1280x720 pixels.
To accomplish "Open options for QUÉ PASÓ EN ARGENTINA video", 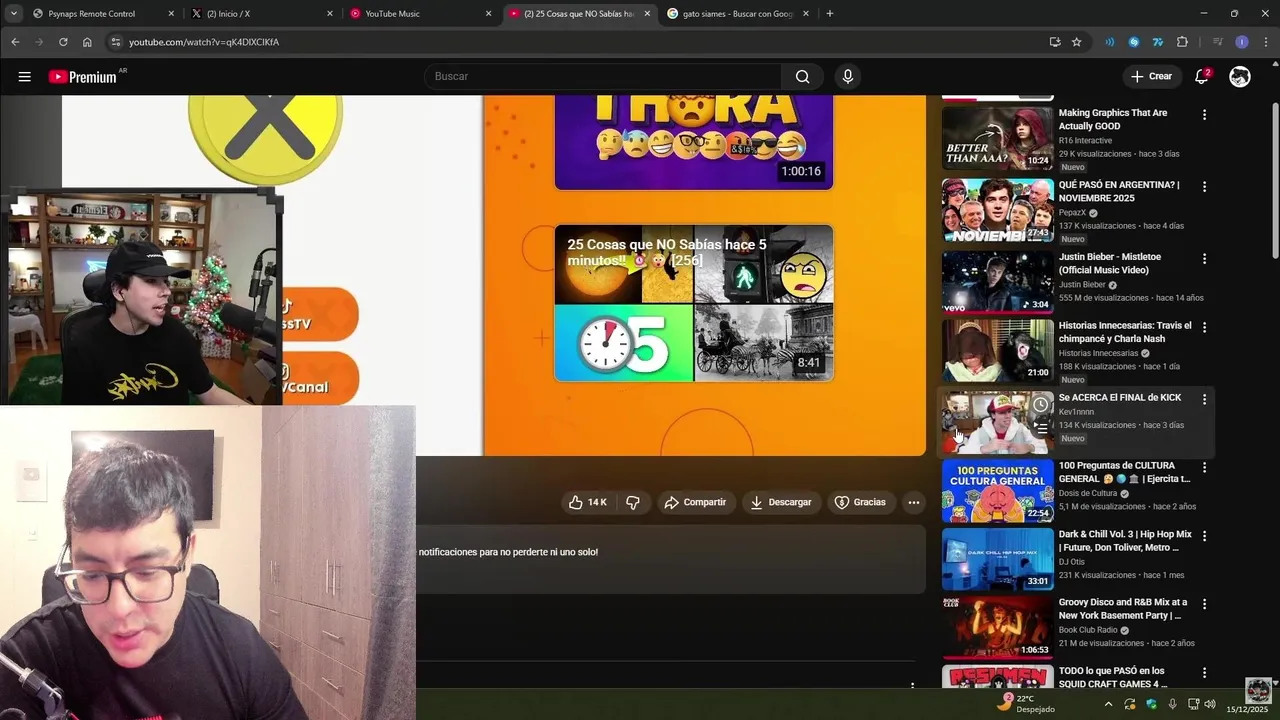I will pos(1204,187).
